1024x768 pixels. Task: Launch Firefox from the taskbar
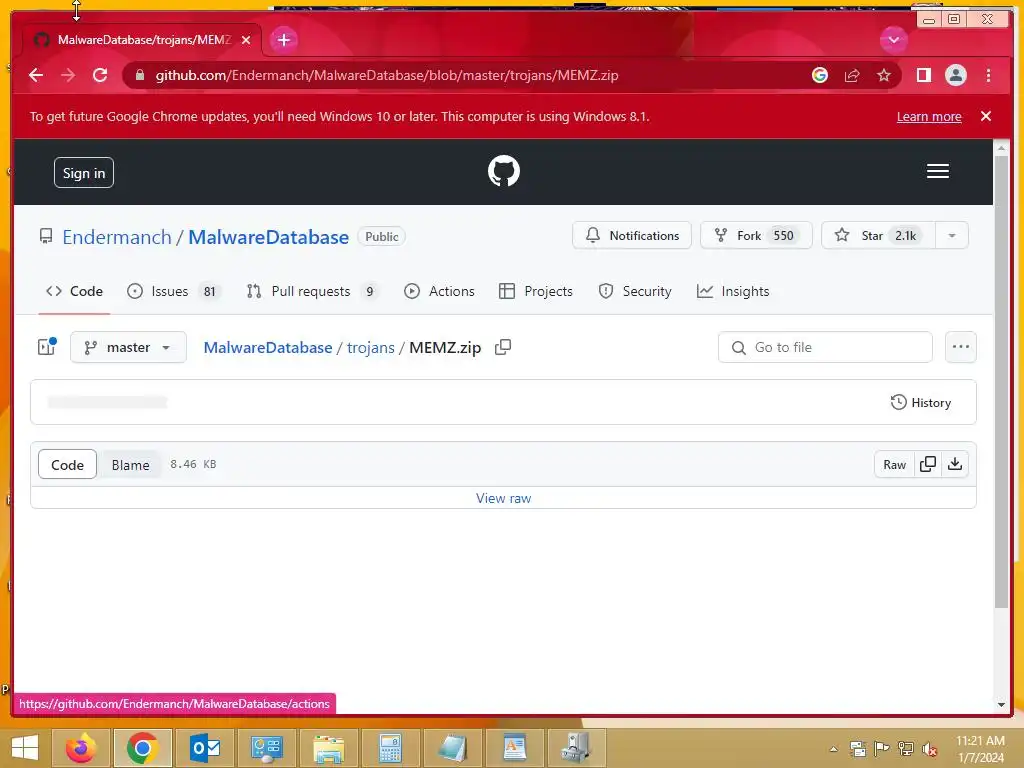tap(81, 748)
